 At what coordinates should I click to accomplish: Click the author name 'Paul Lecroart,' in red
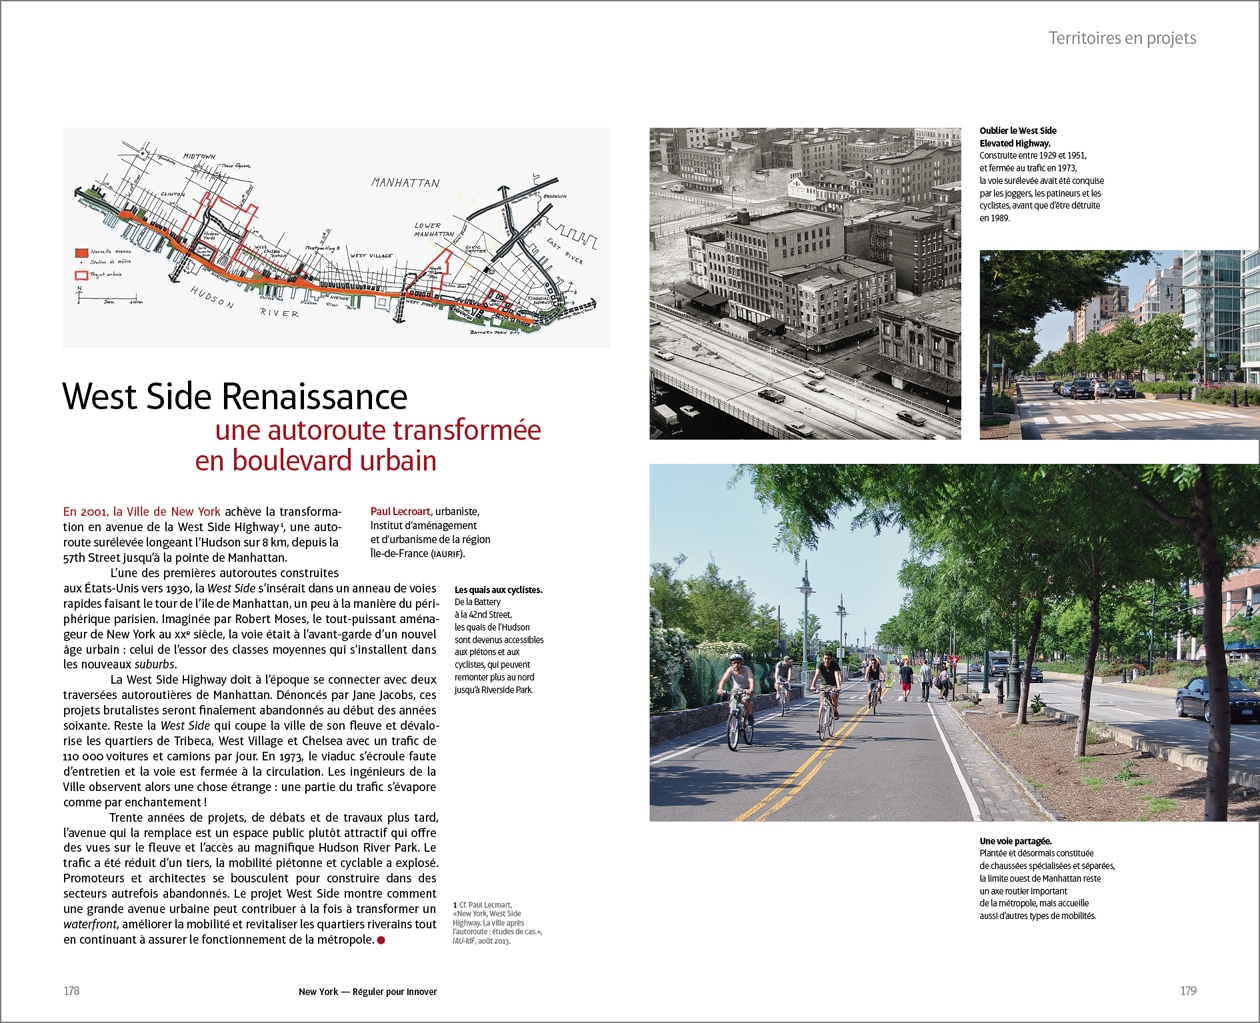pos(401,511)
